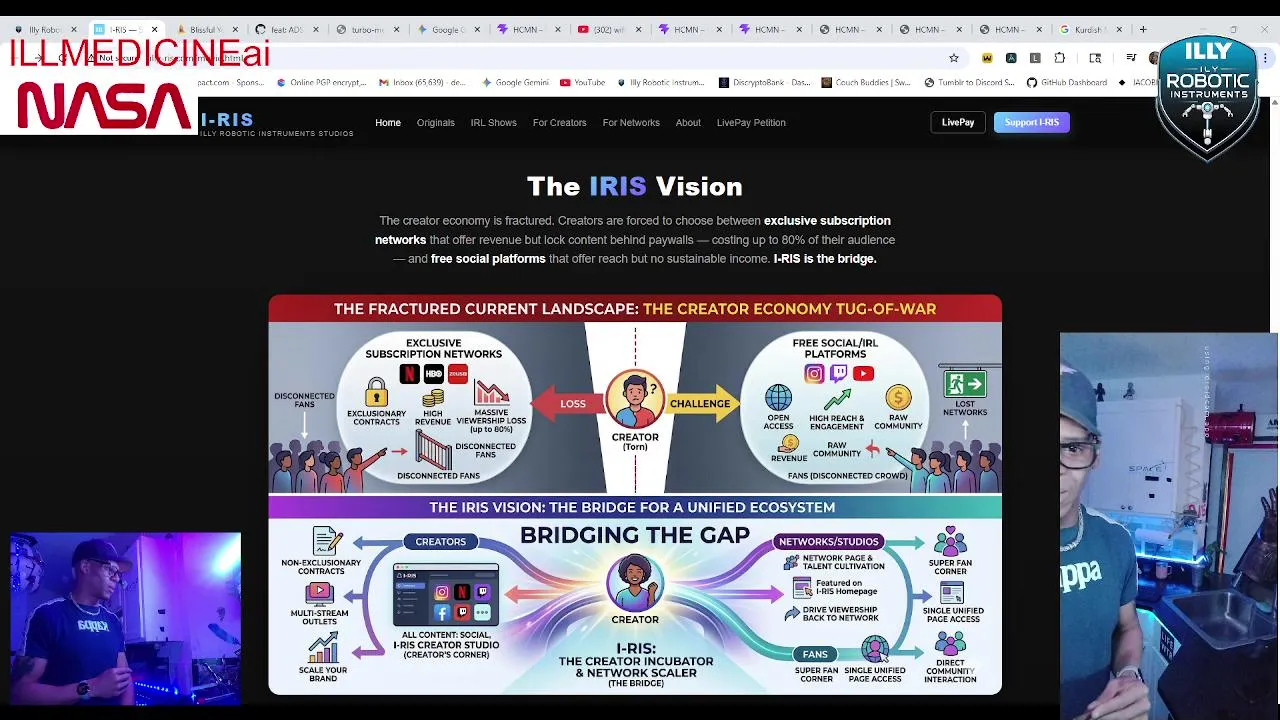Click the Illy Robotic Instruments shield badge

(1208, 97)
